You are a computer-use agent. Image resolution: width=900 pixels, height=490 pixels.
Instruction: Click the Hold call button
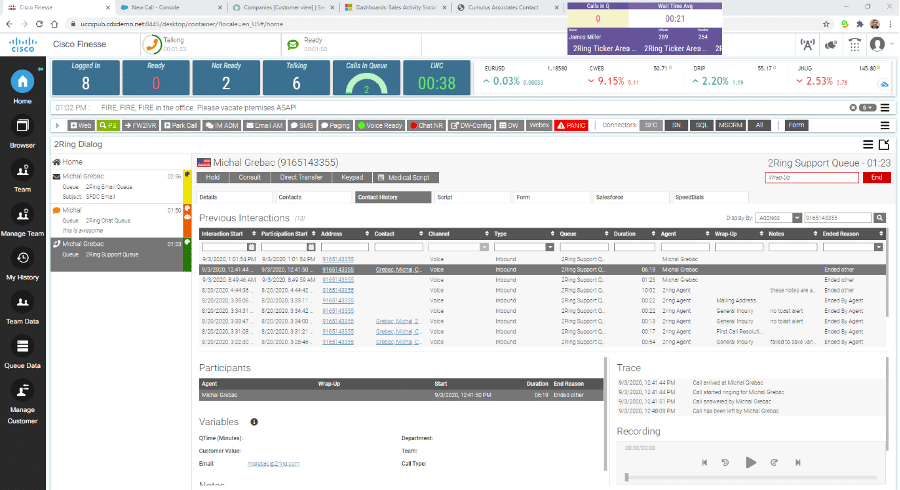click(212, 177)
